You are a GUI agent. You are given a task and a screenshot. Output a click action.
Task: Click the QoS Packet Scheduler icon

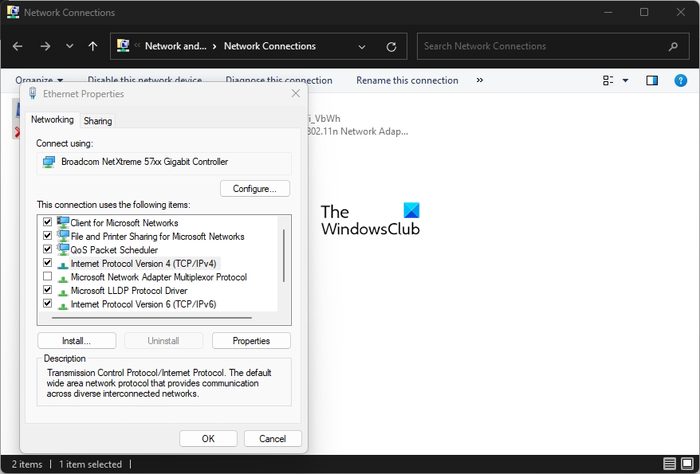click(x=63, y=249)
